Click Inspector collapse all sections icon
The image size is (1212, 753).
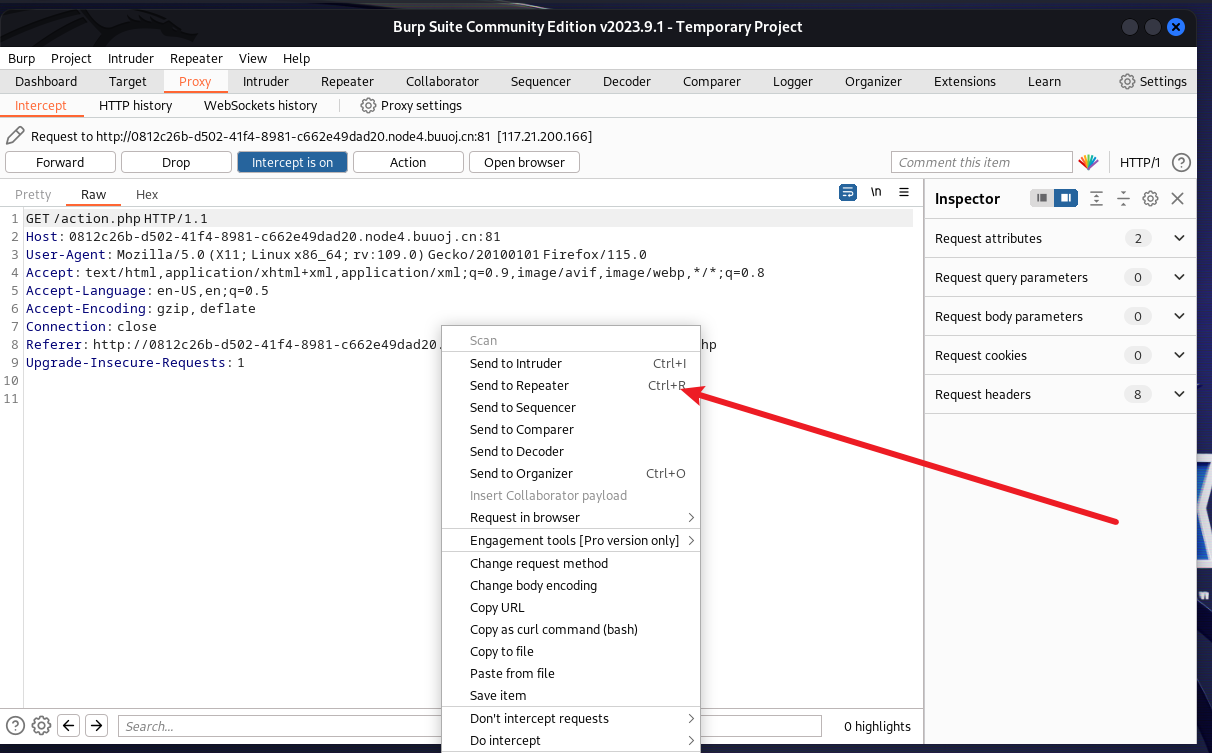[x=1123, y=199]
